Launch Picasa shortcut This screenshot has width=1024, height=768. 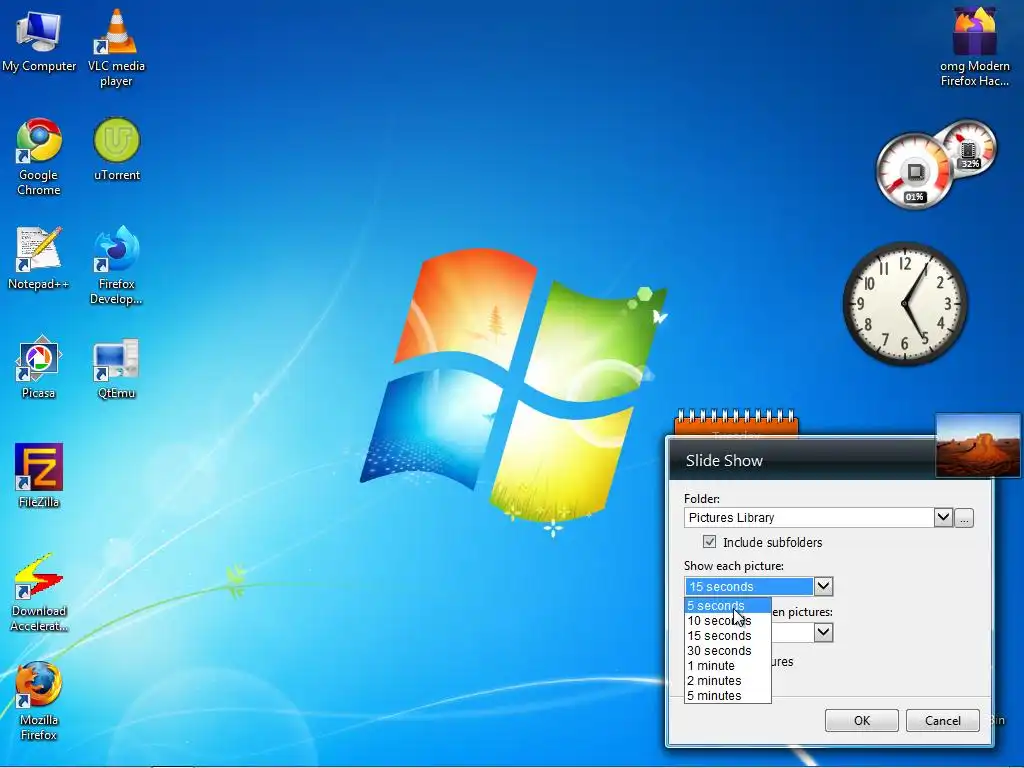pos(39,367)
